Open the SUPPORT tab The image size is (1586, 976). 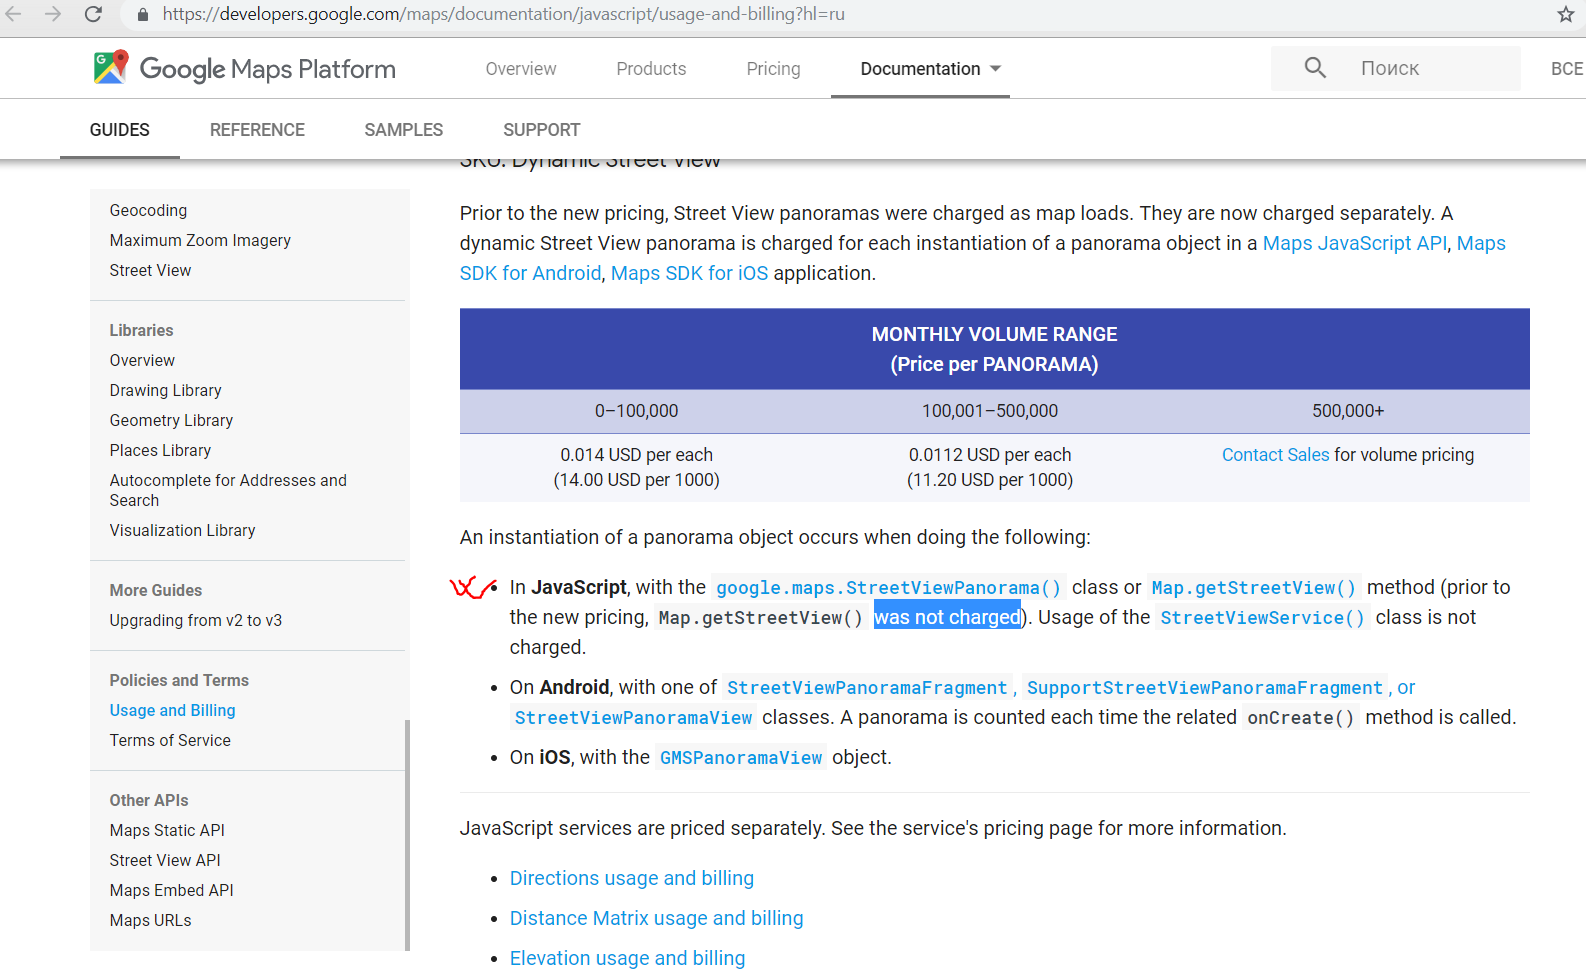pos(541,130)
